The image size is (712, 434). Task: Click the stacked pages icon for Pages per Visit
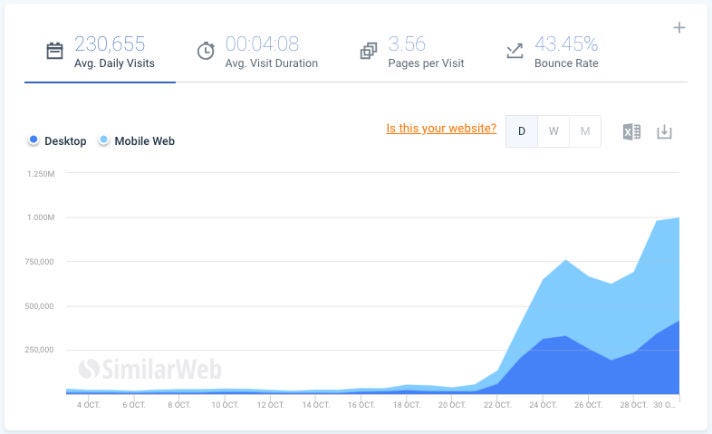(369, 51)
